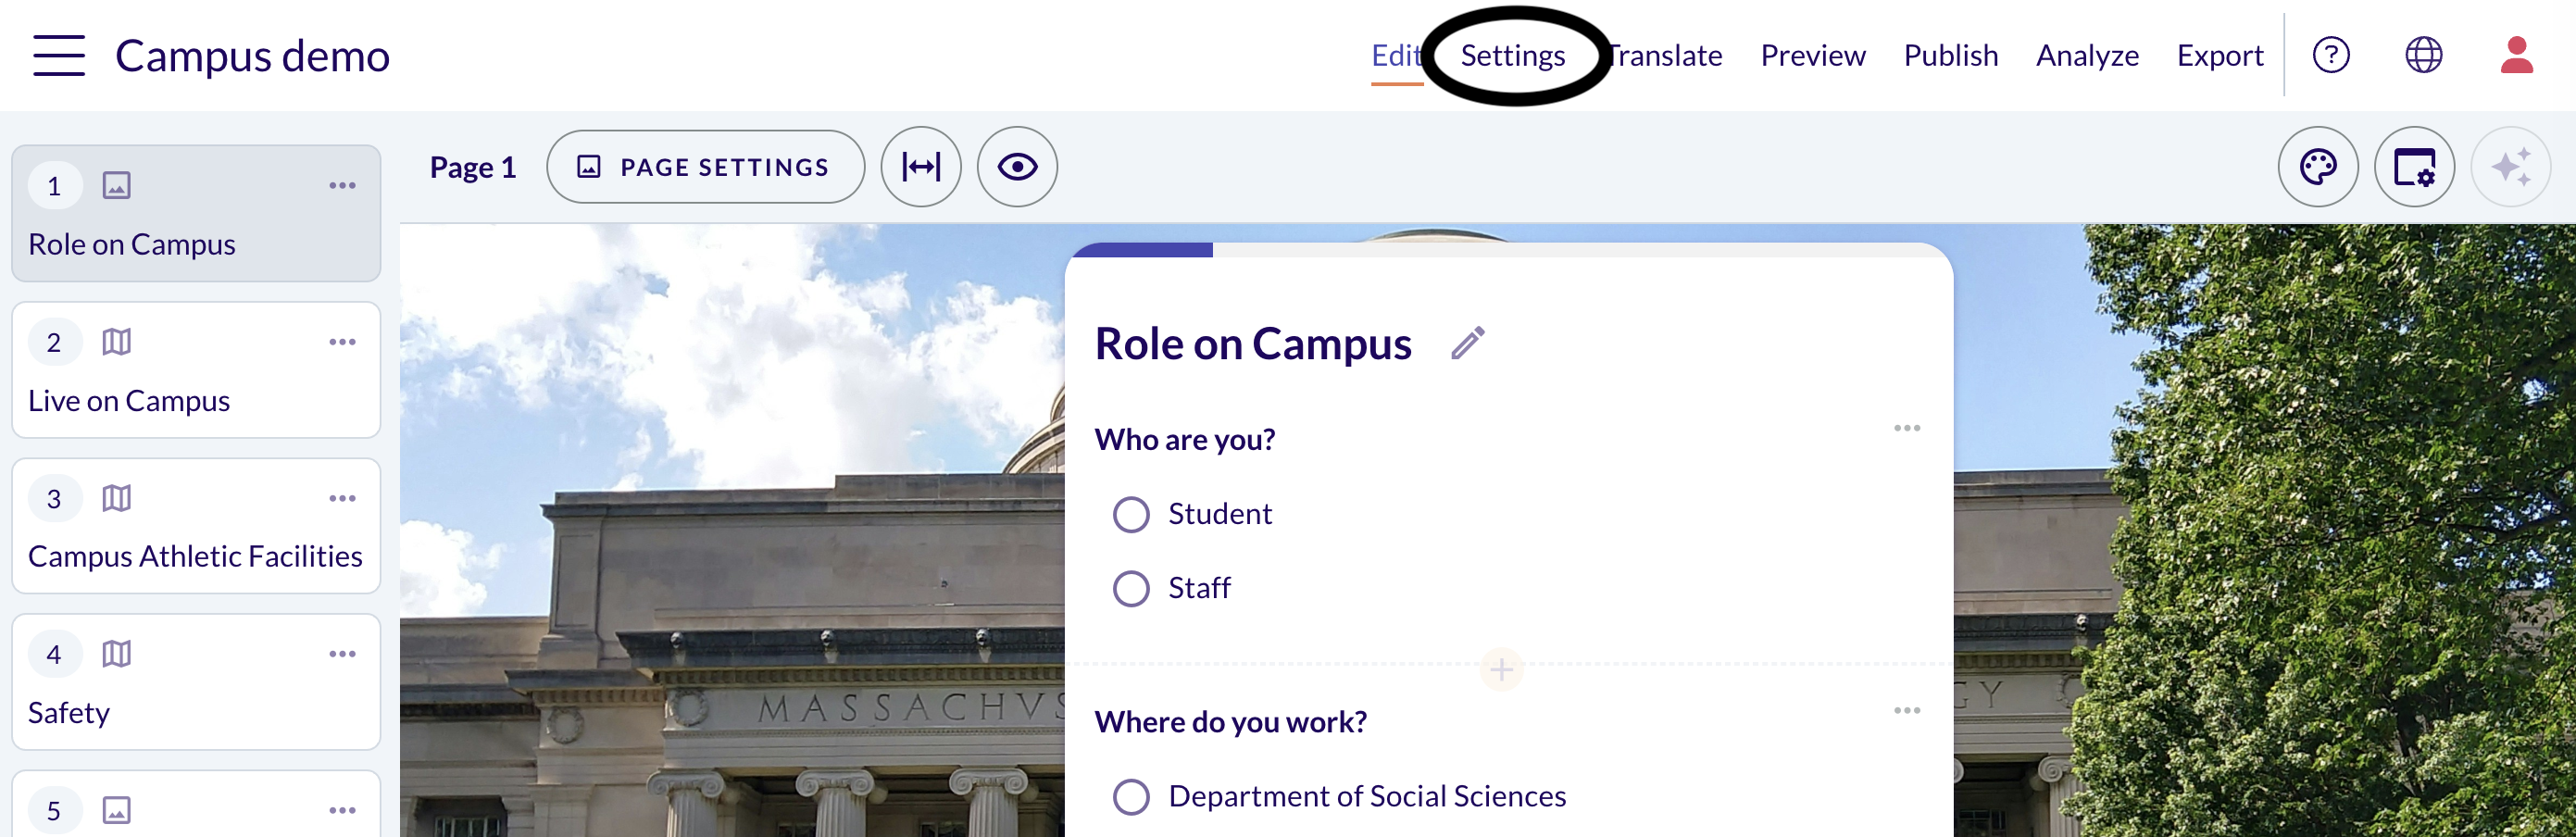Image resolution: width=2576 pixels, height=837 pixels.
Task: Open more options for Campus Athletic Facilities page
Action: coord(342,498)
